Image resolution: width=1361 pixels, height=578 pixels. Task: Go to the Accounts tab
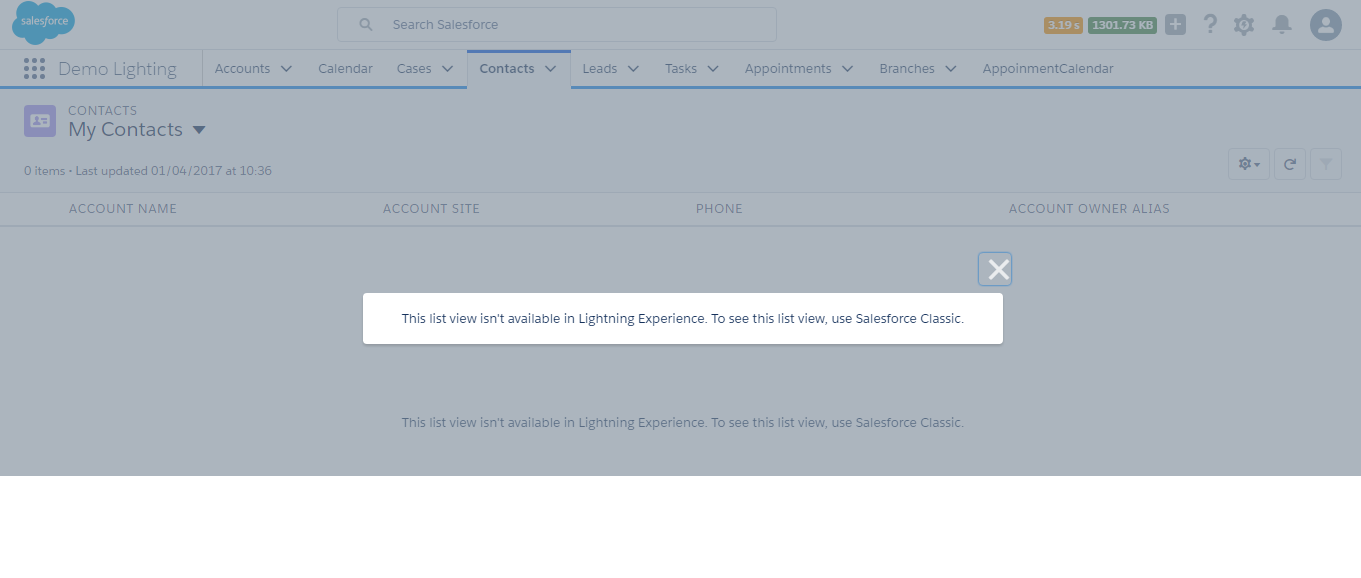(x=242, y=69)
